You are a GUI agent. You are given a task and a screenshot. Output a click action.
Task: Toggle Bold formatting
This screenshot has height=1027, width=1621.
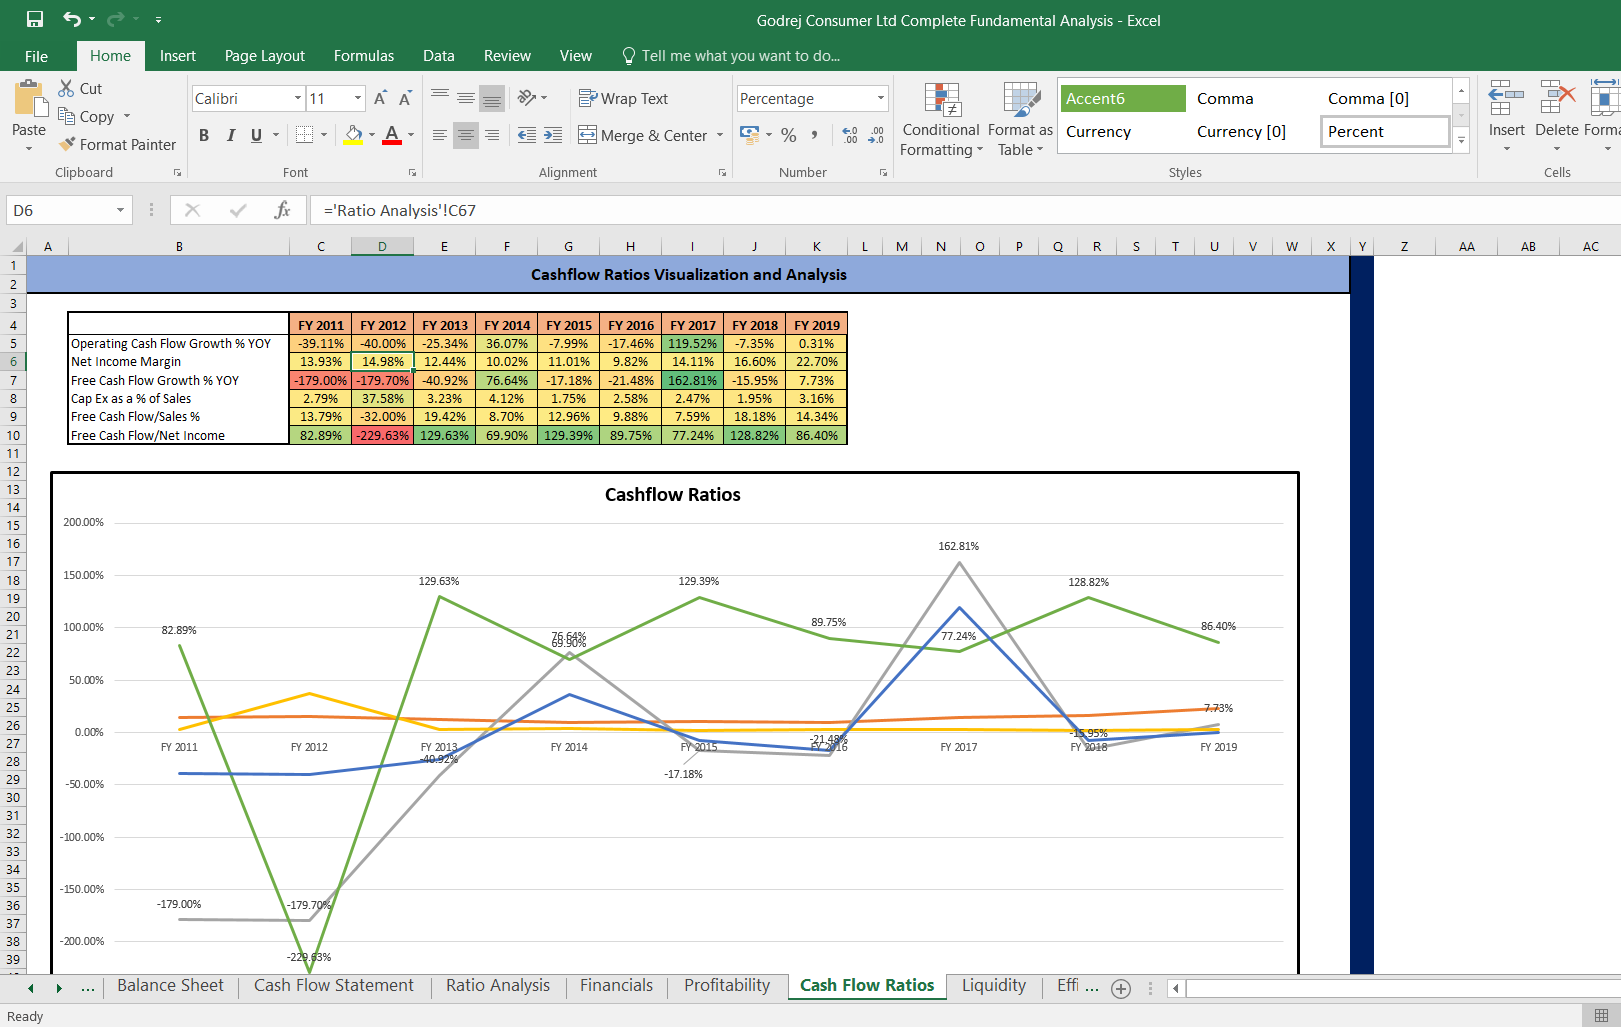(x=204, y=135)
